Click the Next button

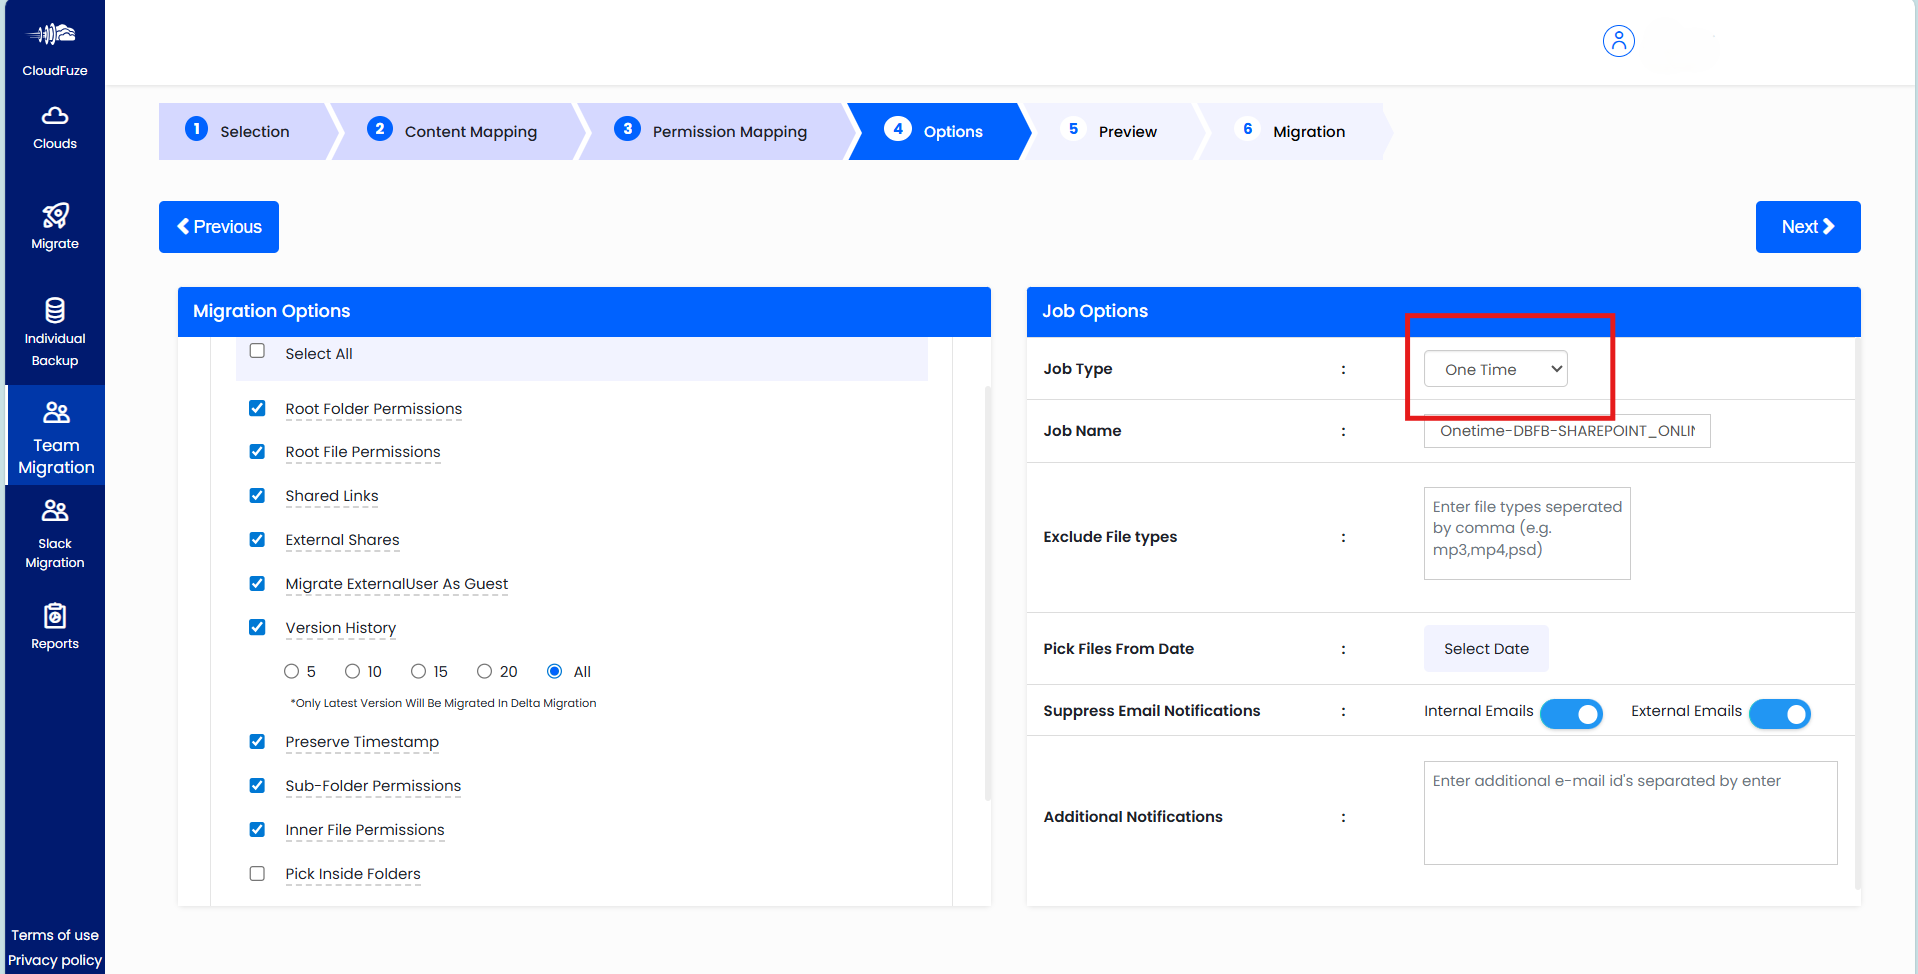tap(1807, 226)
